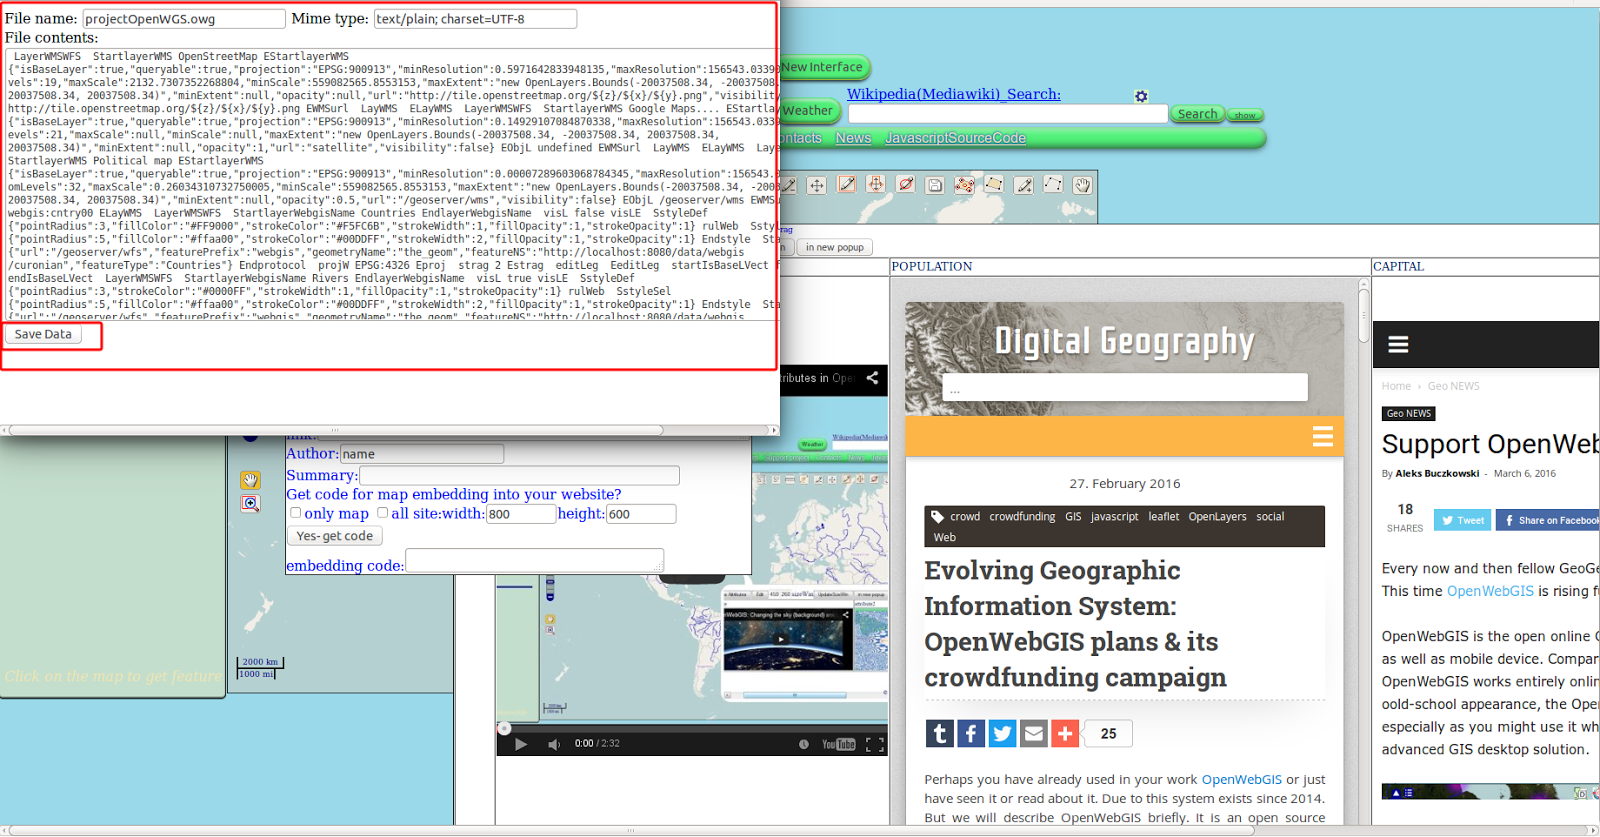The image size is (1600, 837).
Task: Check the 'only map' checkbox
Action: click(295, 513)
